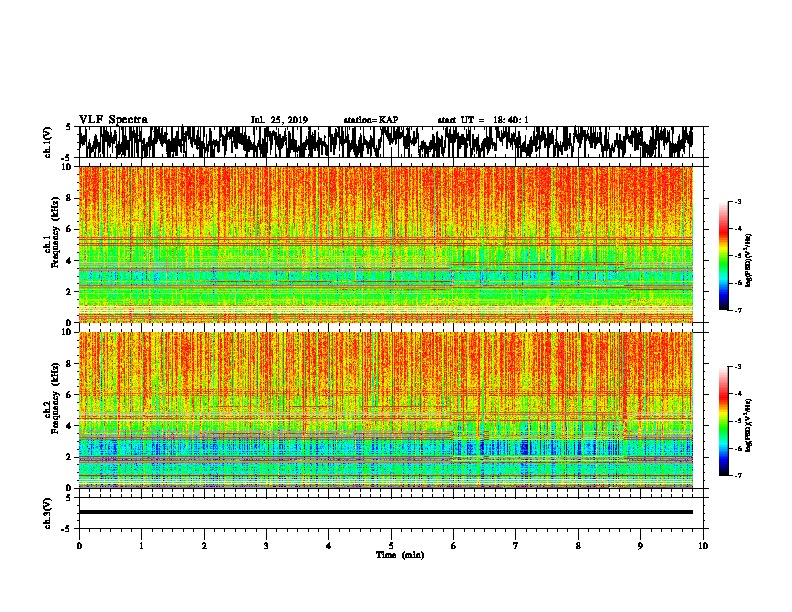Click the ch.2 spectrogram color scale bar
Screen dimensions: 792x612
(x=724, y=421)
